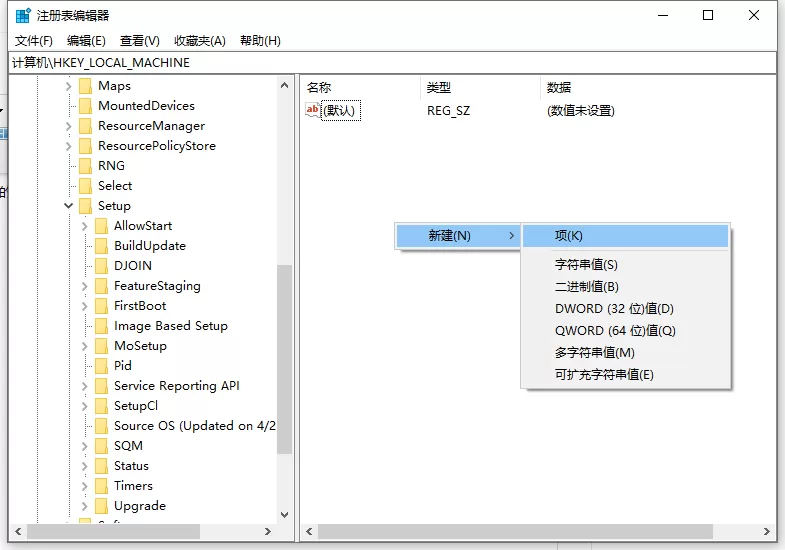Click the Pid folder icon

point(102,366)
